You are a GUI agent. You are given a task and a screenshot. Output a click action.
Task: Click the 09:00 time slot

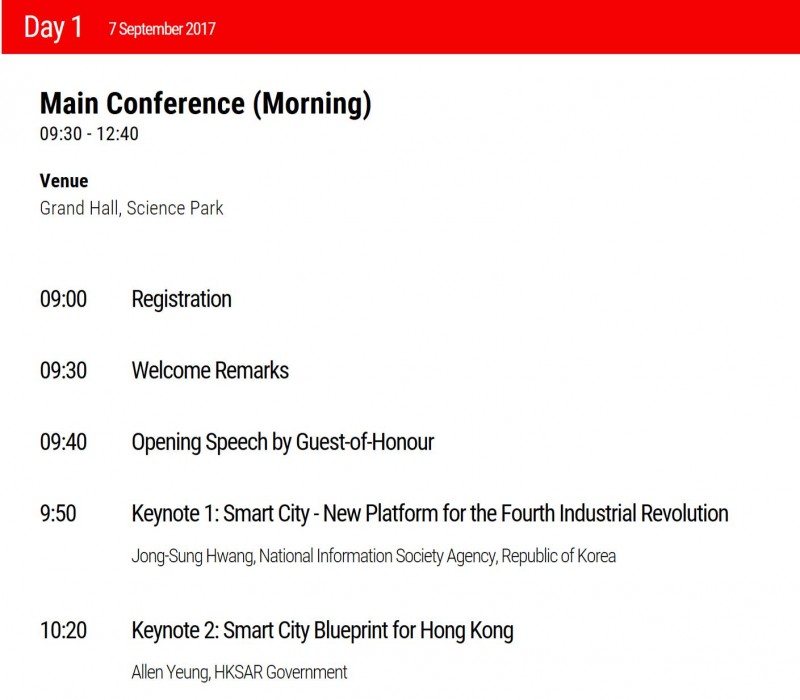pyautogui.click(x=63, y=299)
